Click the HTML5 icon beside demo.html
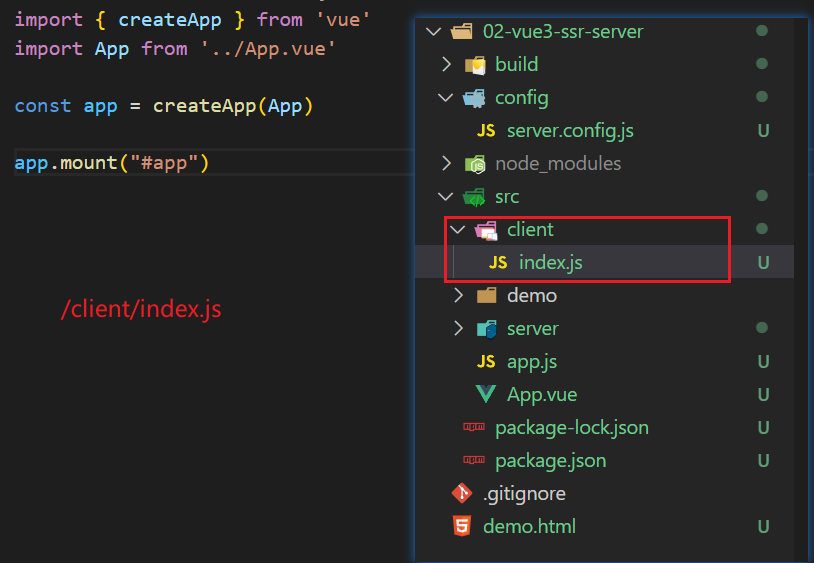The height and width of the screenshot is (563, 814). [x=462, y=526]
